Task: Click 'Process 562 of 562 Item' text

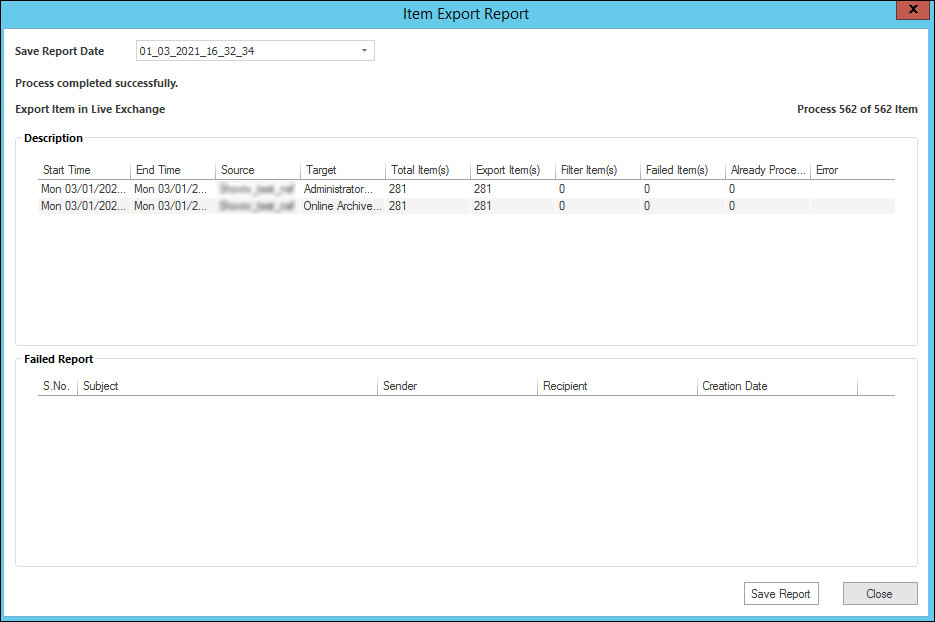Action: click(857, 109)
